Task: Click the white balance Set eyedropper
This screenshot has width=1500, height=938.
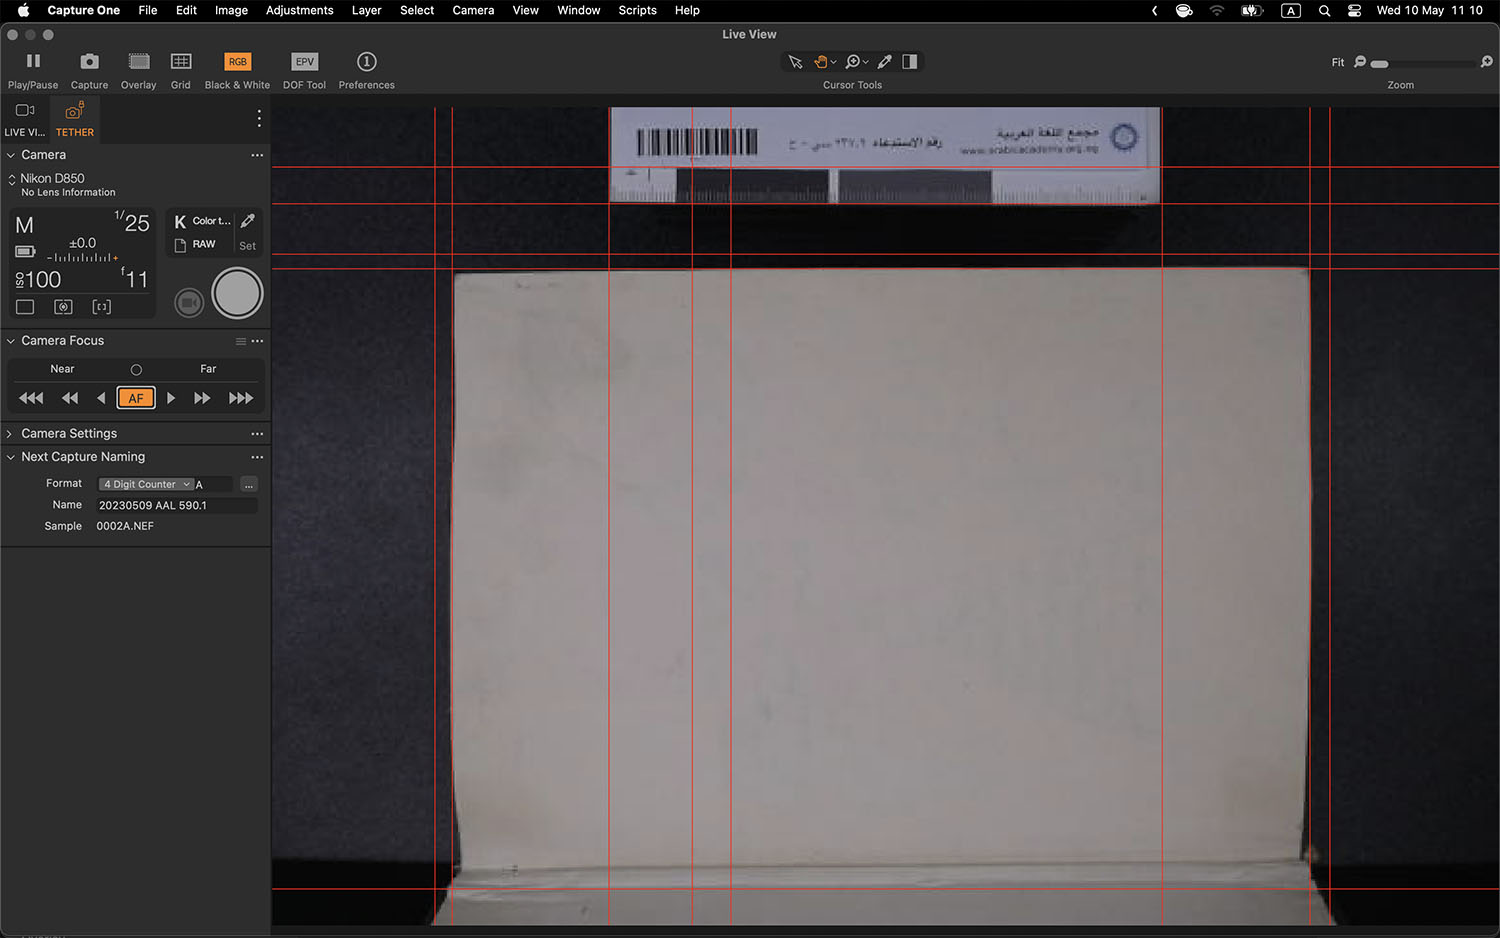Action: tap(248, 221)
